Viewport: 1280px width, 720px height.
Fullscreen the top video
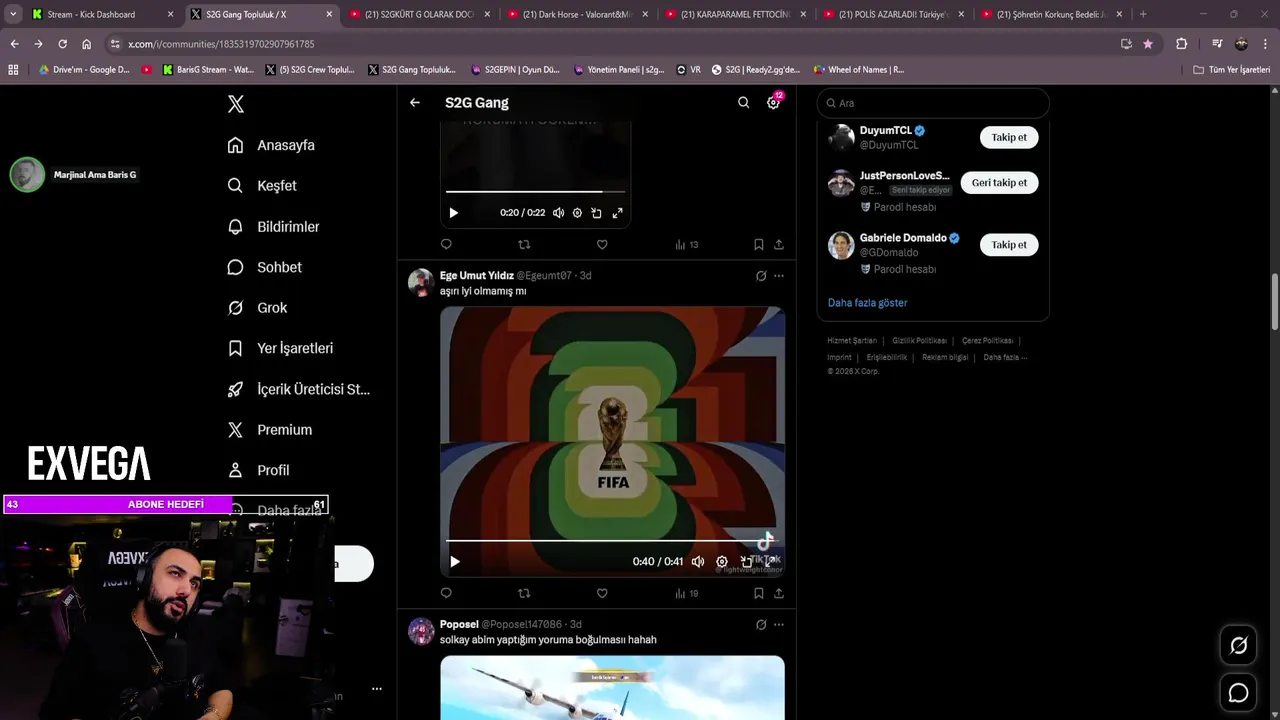click(617, 213)
